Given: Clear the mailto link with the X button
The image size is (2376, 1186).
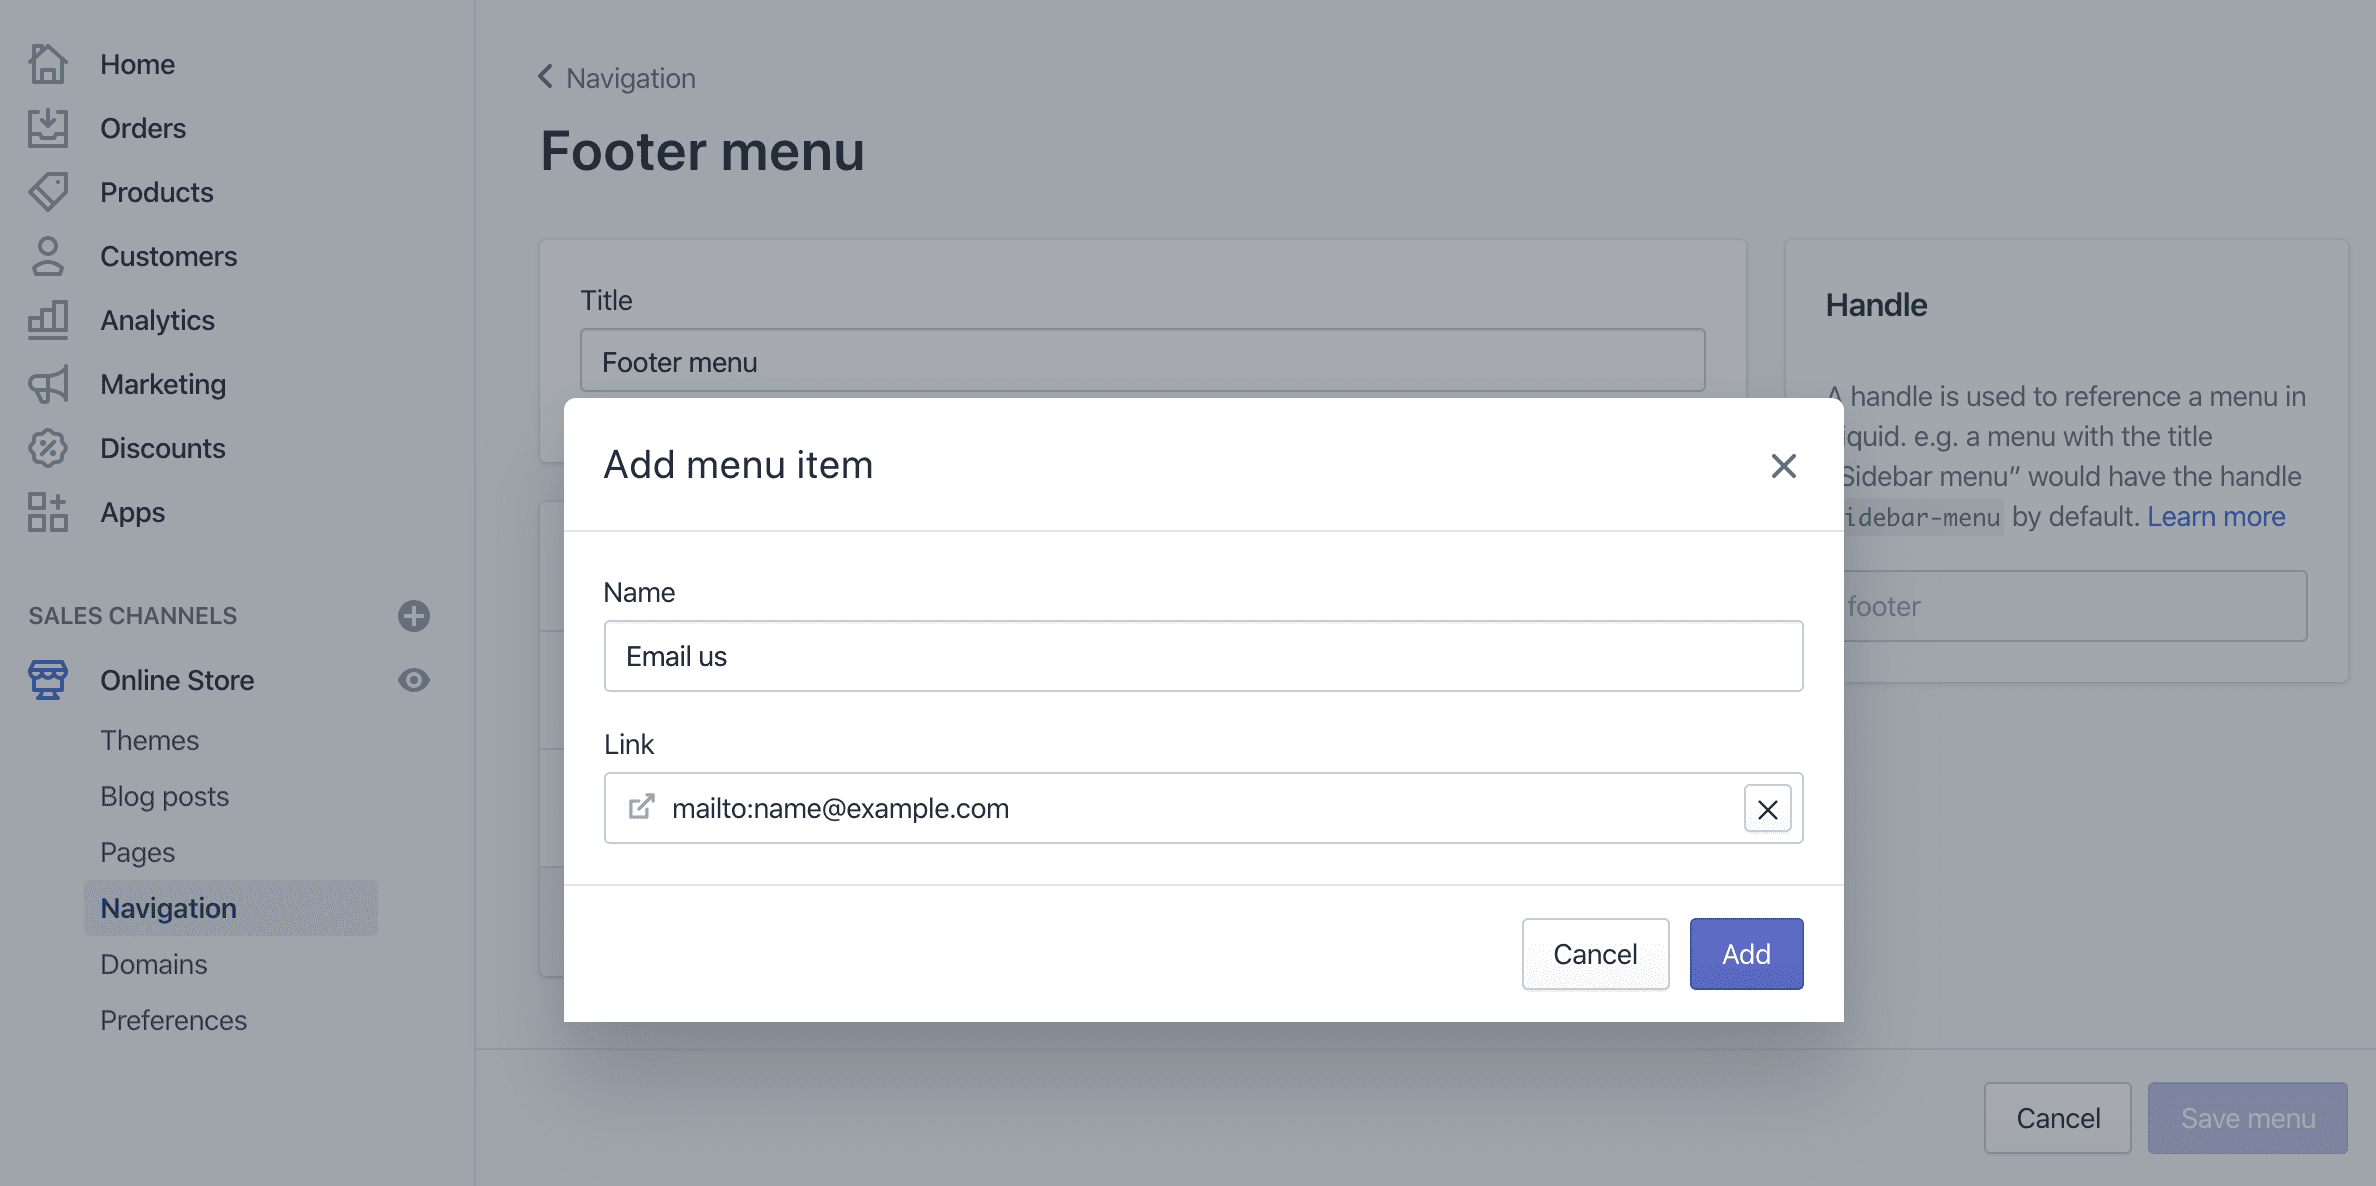Looking at the screenshot, I should click(1767, 808).
